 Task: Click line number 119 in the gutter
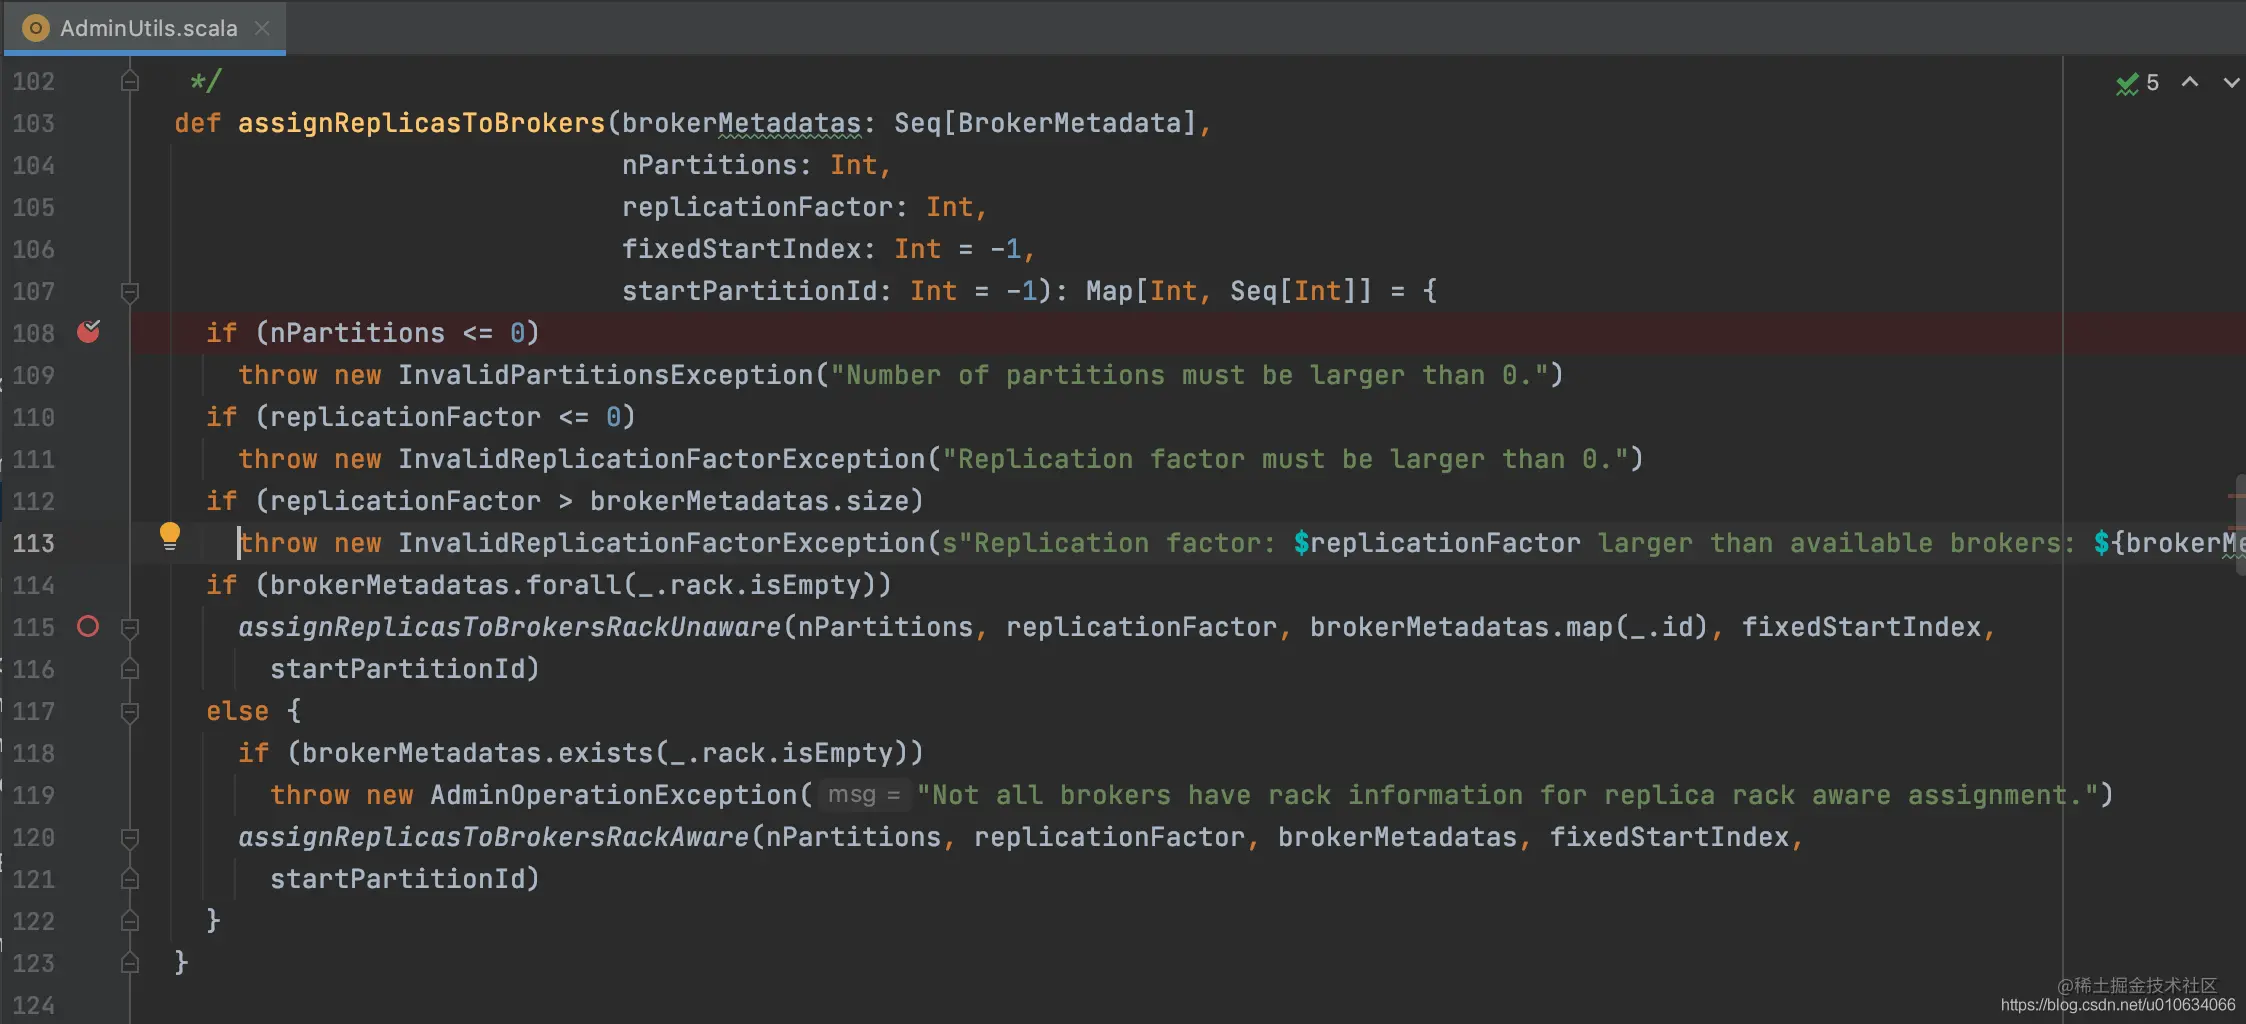pos(34,795)
